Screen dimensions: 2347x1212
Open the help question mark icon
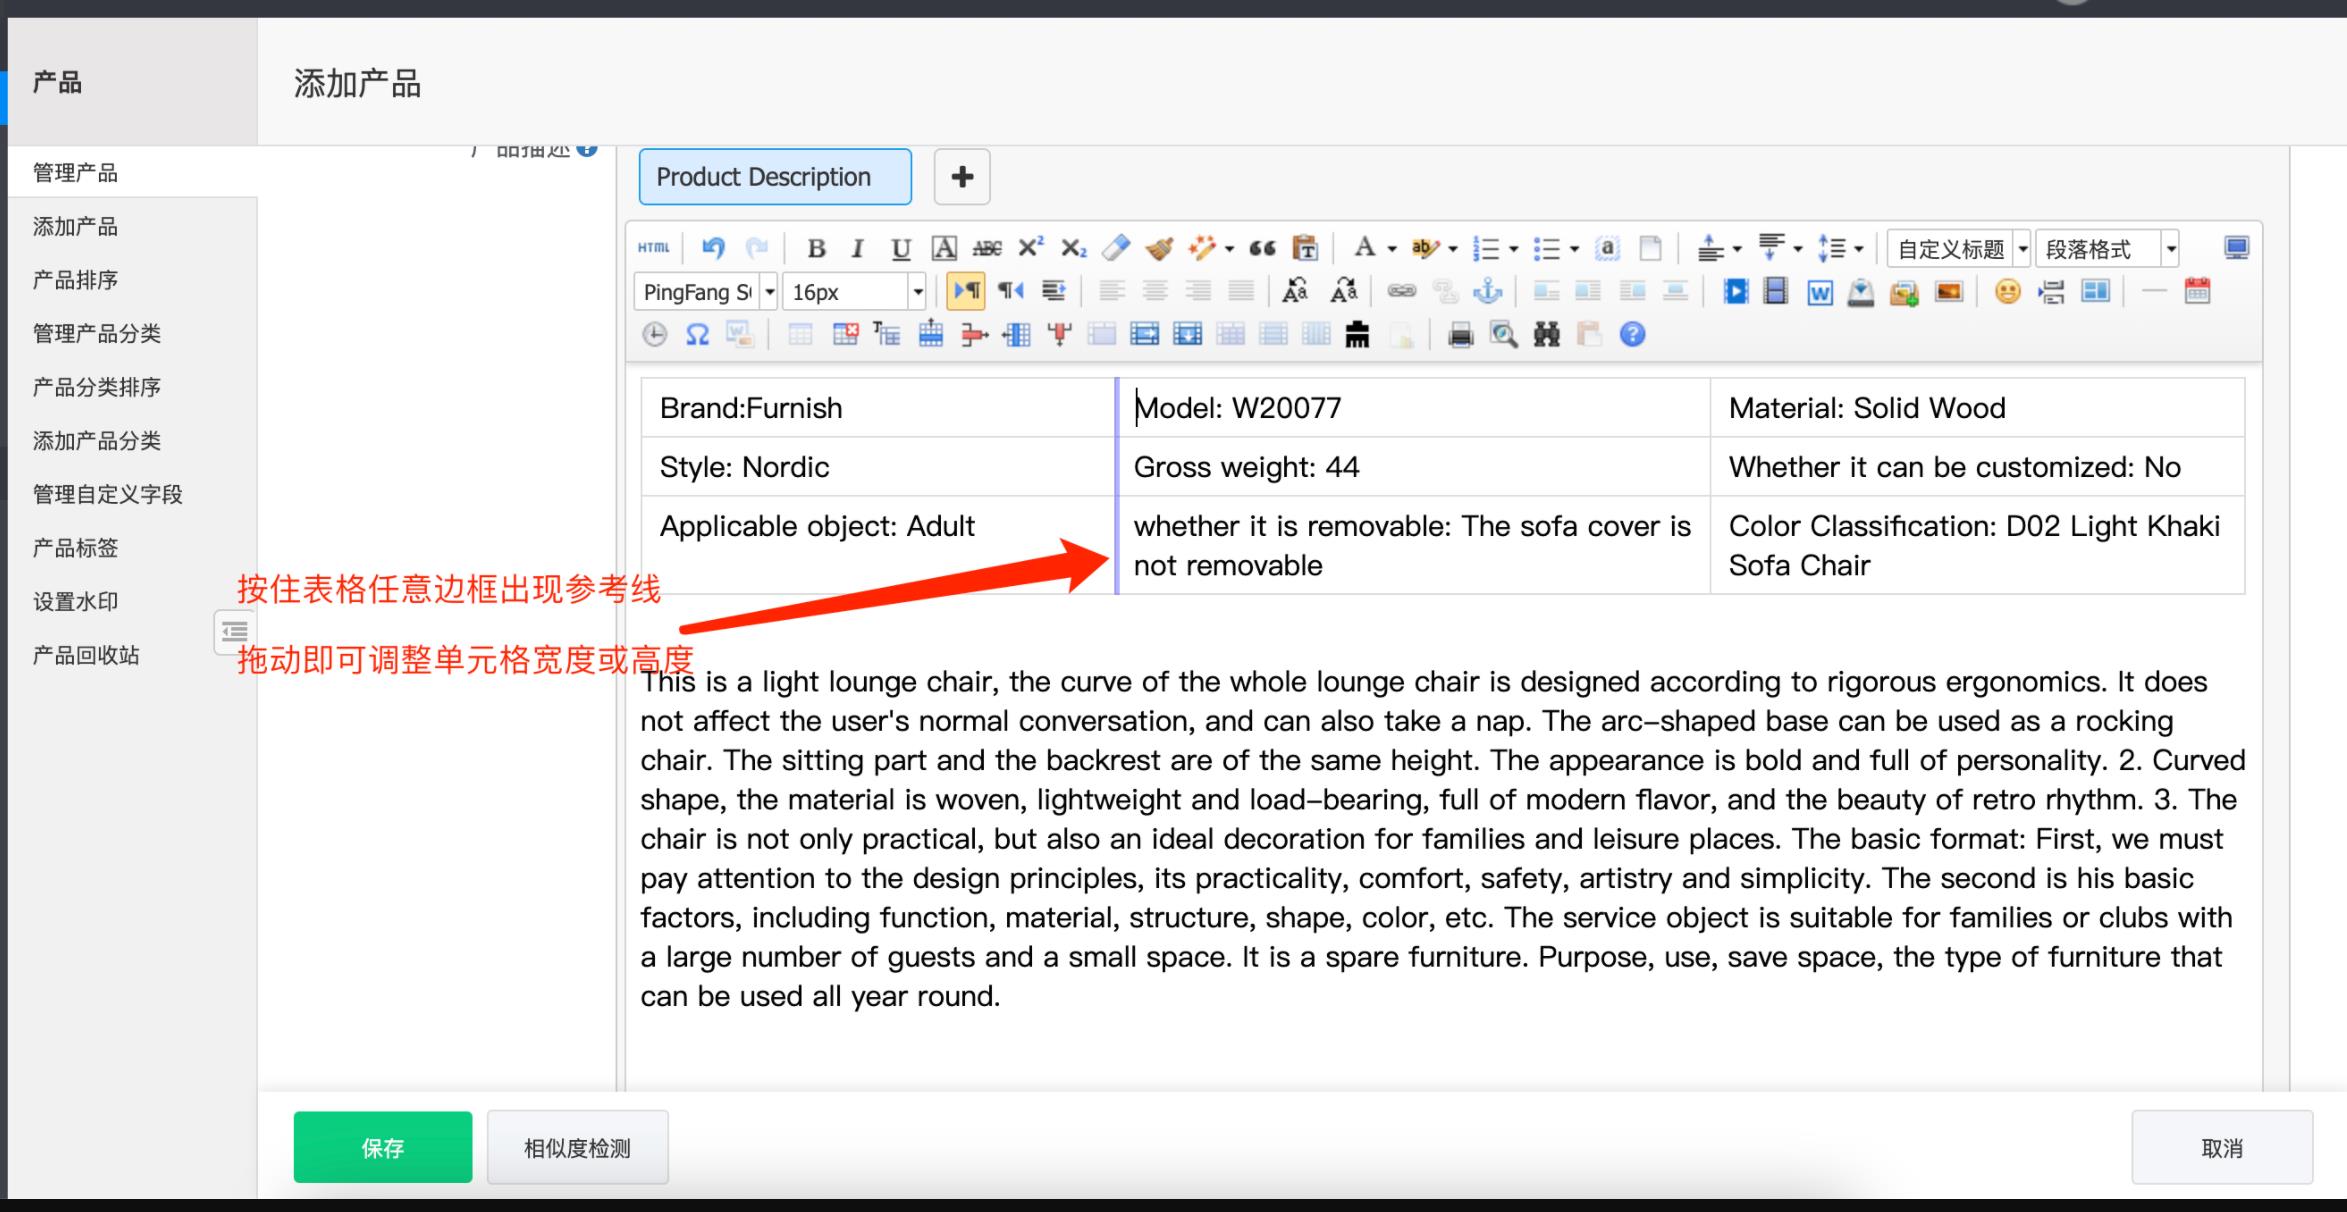coord(1632,334)
